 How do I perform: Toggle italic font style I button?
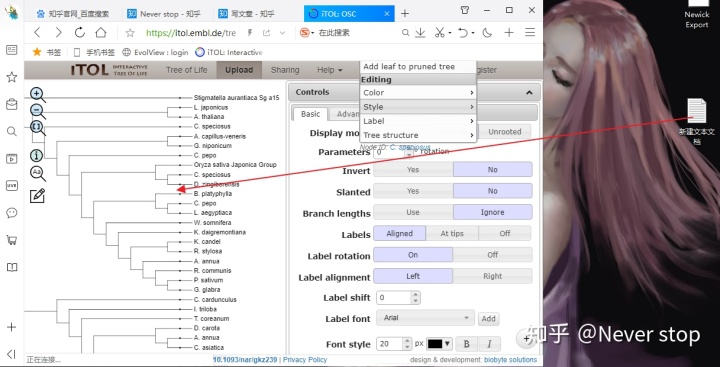click(489, 344)
